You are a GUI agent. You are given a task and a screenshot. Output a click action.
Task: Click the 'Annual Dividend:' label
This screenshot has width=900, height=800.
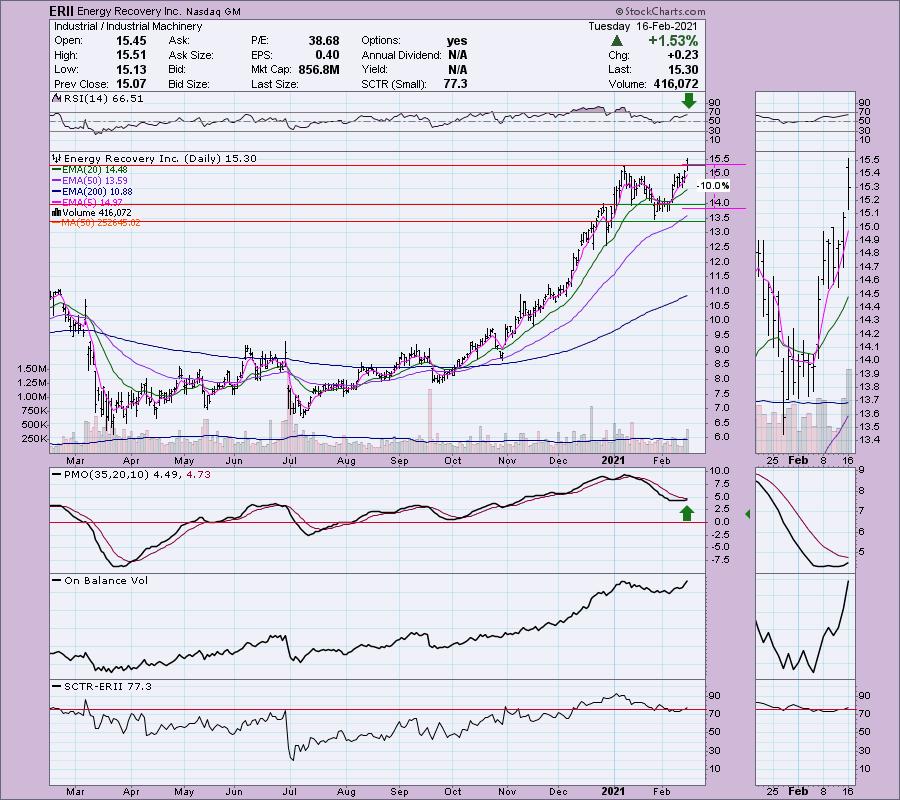pos(401,55)
